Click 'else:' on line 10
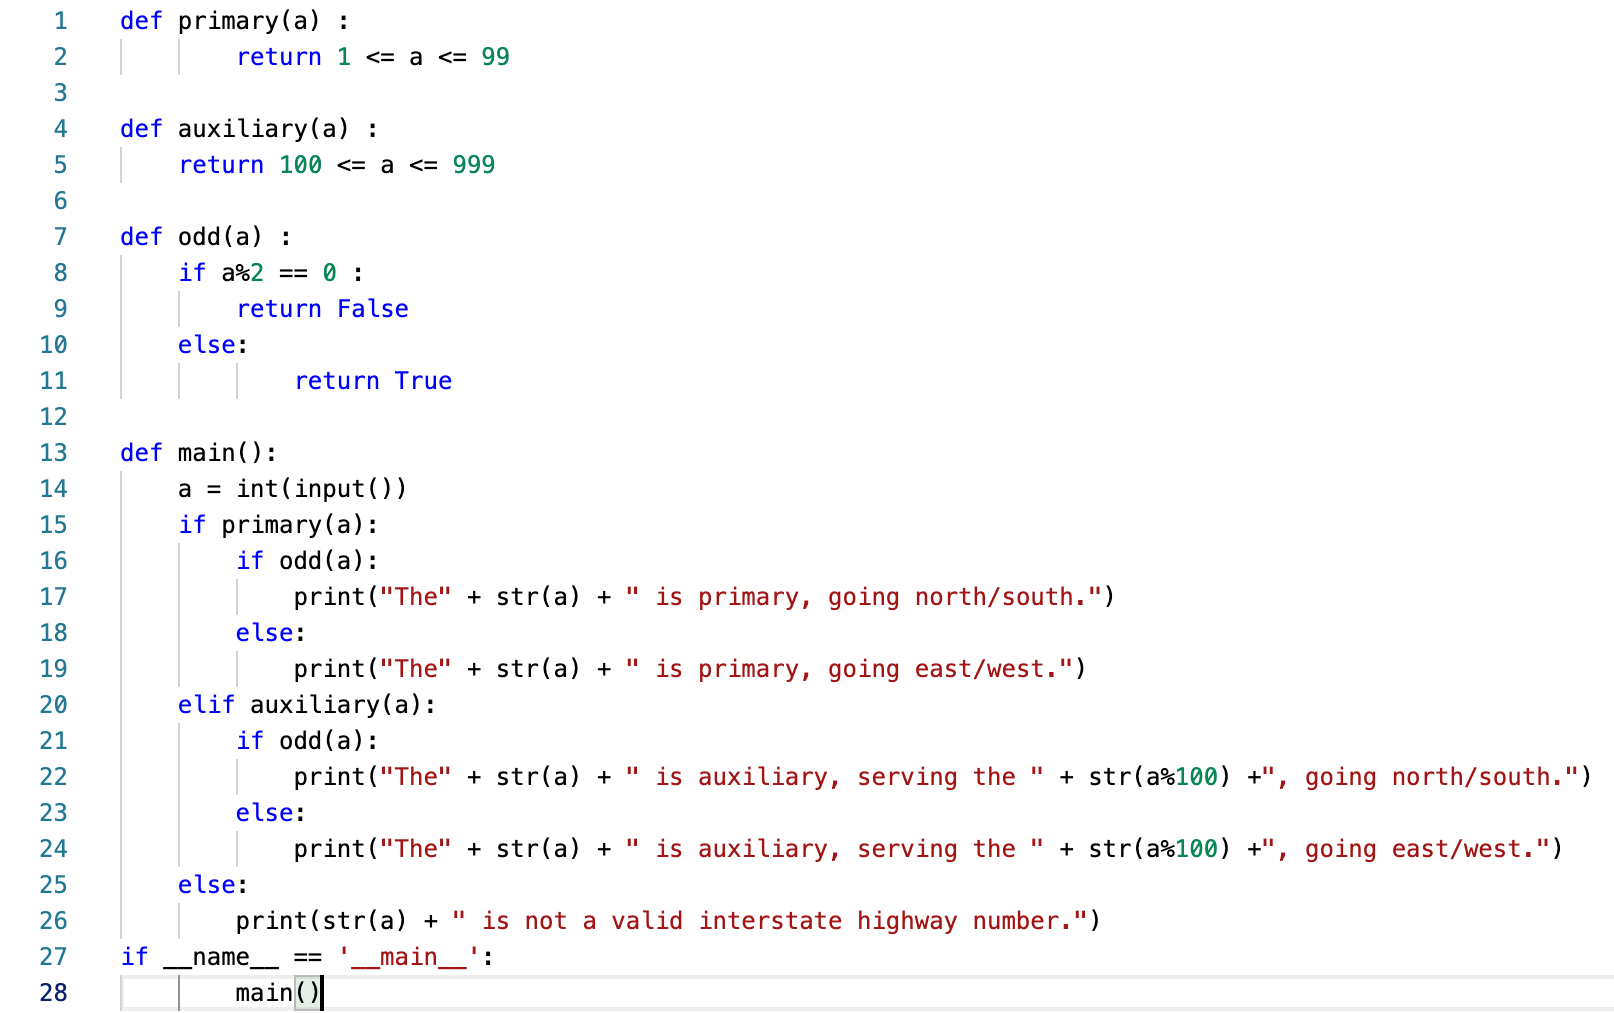 tap(213, 345)
